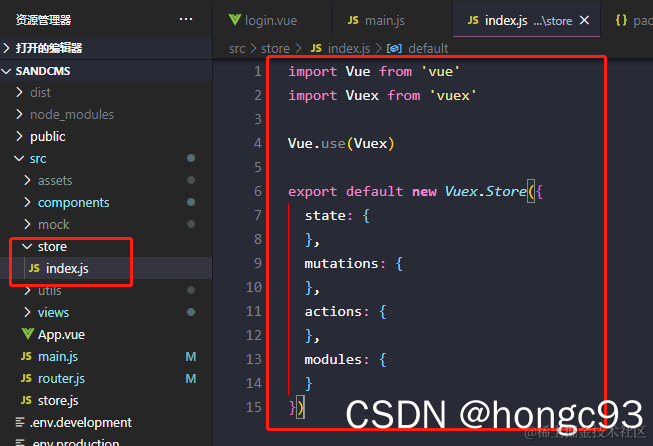
Task: Click 'Vuex.Store' in the export line
Action: 486,192
